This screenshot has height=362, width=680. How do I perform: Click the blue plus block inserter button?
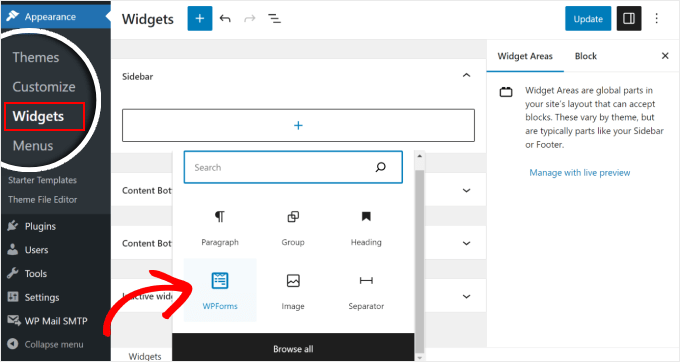(x=199, y=19)
